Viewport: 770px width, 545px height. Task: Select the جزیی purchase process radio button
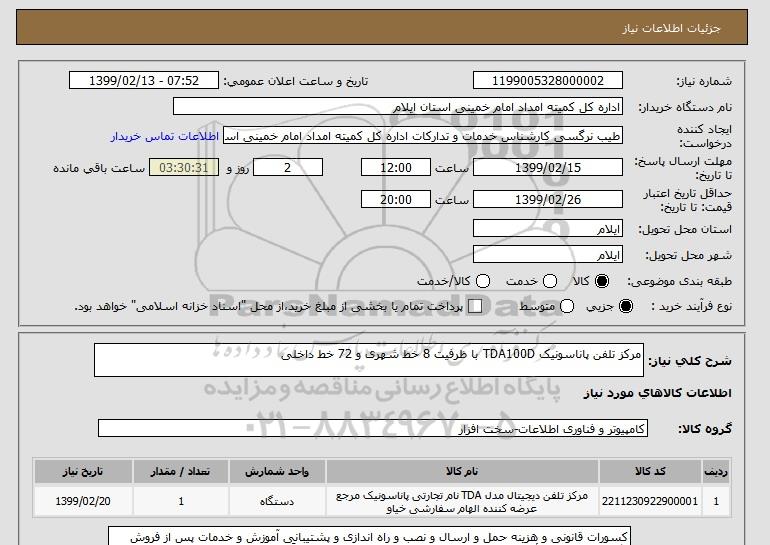click(x=626, y=306)
